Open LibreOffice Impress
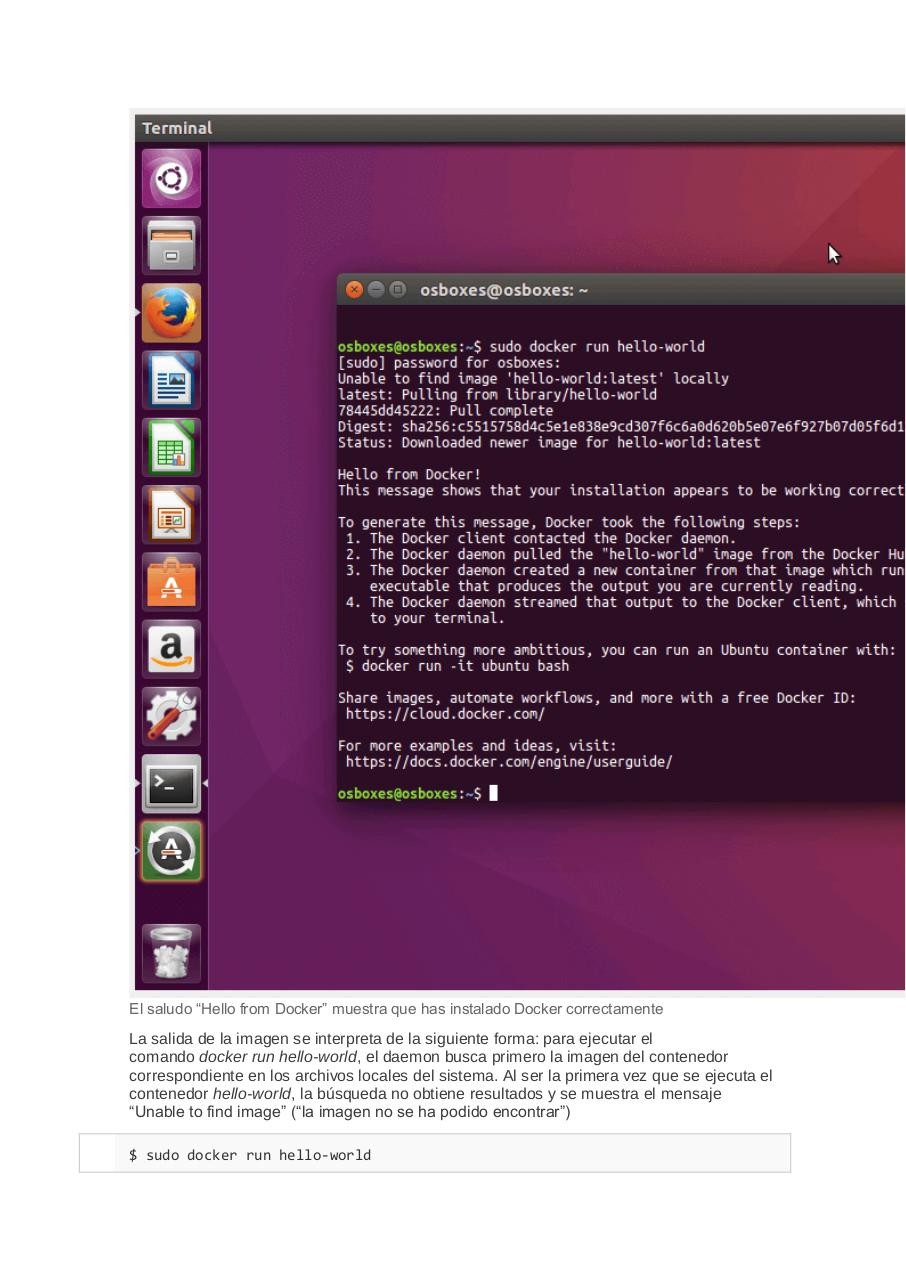Screen dimensions: 906x1280 [170, 514]
